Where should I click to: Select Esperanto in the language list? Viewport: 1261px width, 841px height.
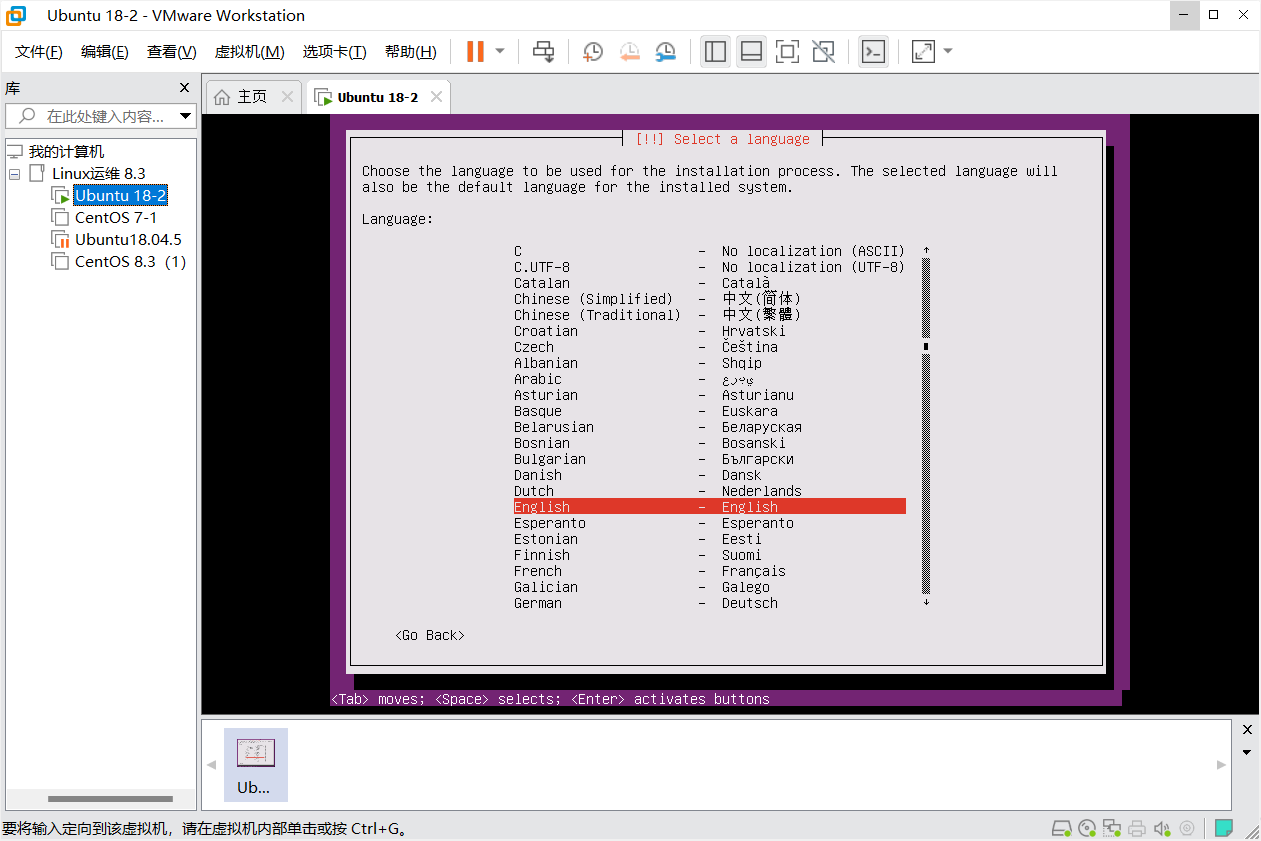[x=709, y=523]
